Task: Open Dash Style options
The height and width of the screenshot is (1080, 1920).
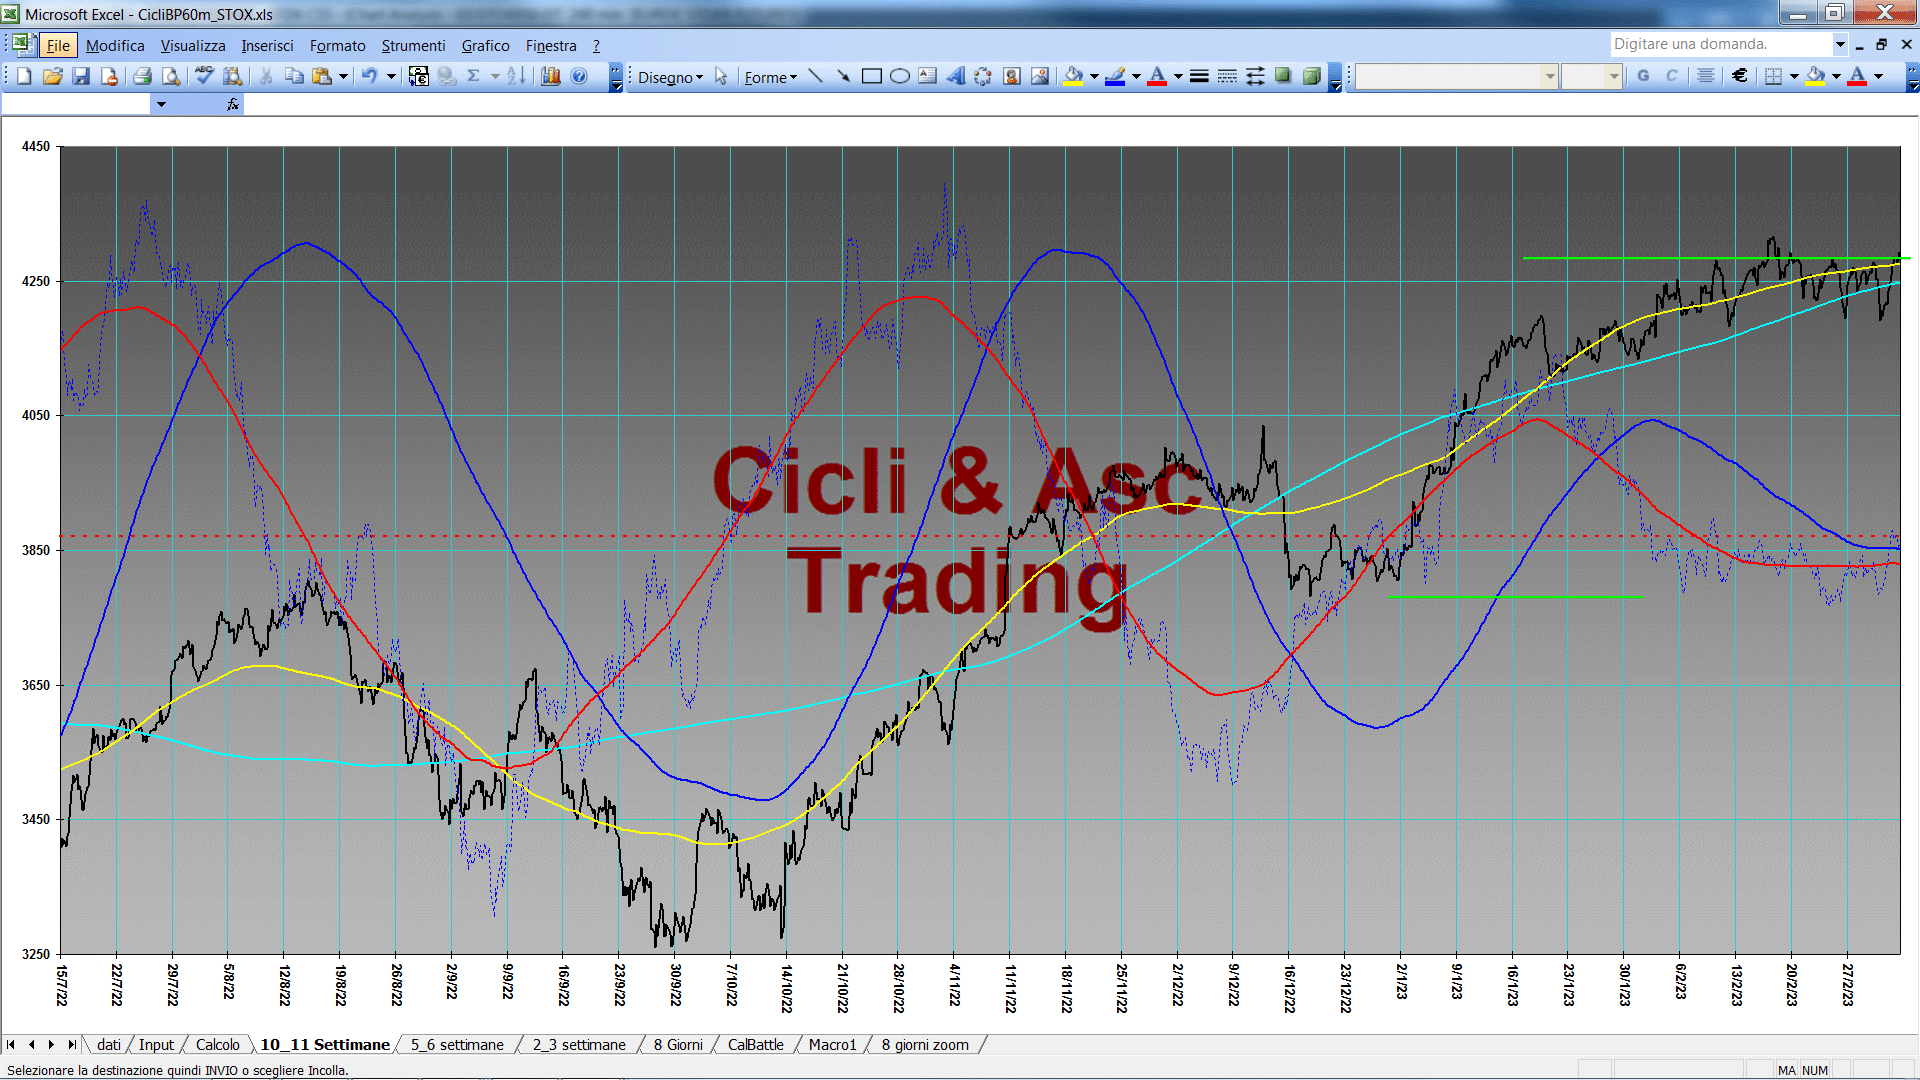Action: (x=1227, y=76)
